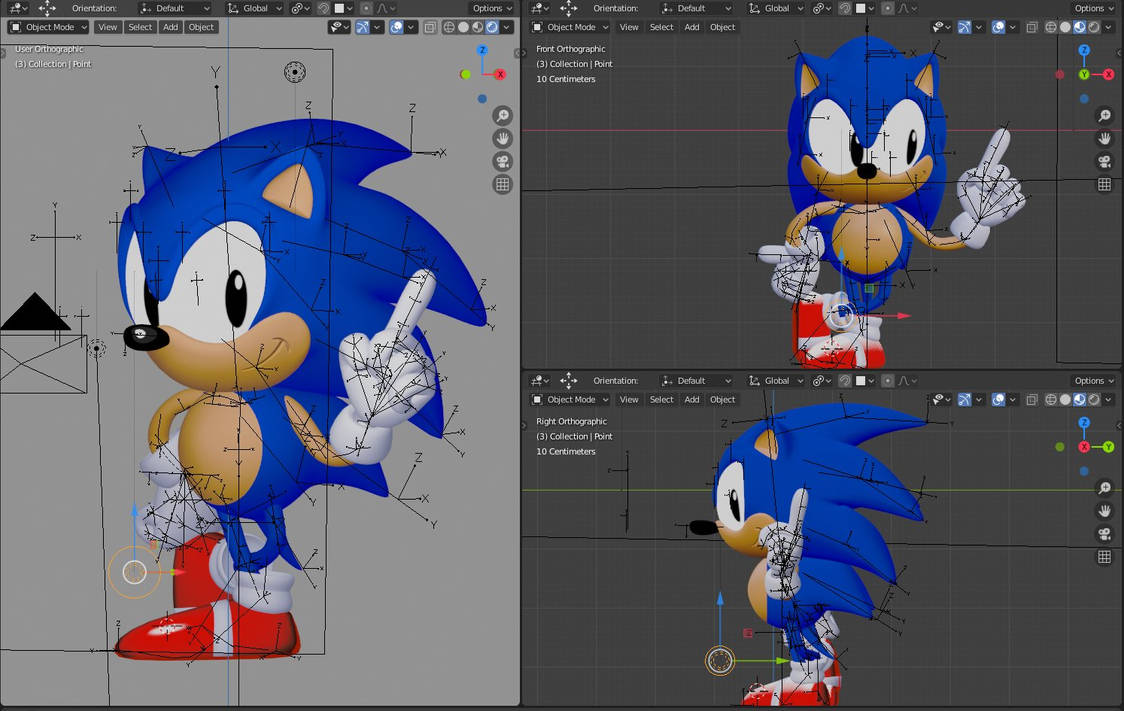
Task: Open Options dropdown in Front Orthographic viewport
Action: (x=1095, y=9)
